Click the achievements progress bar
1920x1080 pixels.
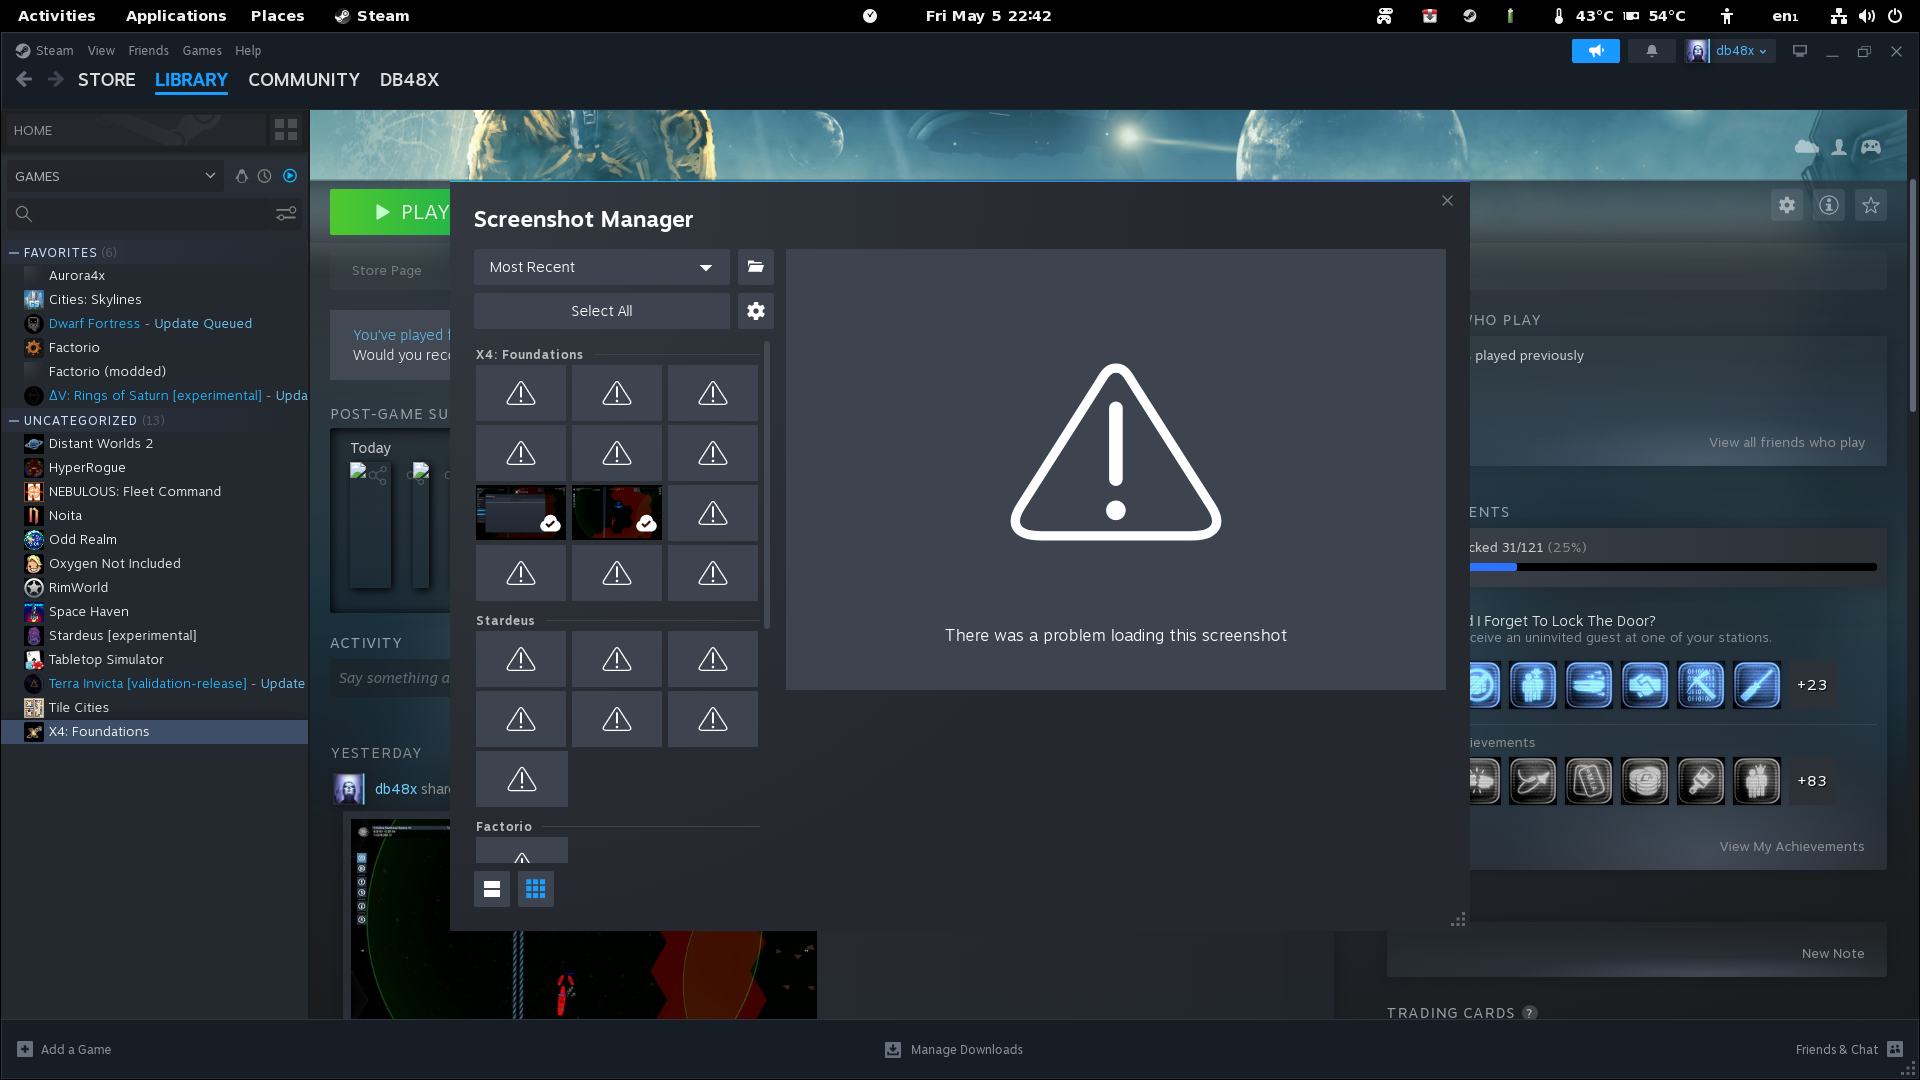pyautogui.click(x=1673, y=567)
